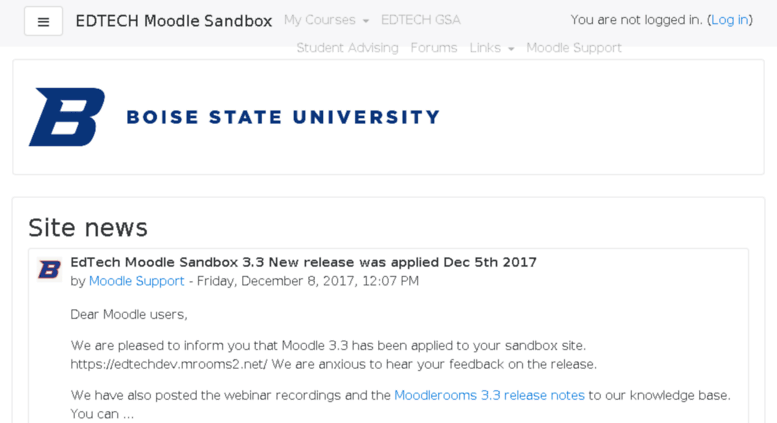Click the caret arrow next to Links
777x423 pixels.
pos(511,49)
